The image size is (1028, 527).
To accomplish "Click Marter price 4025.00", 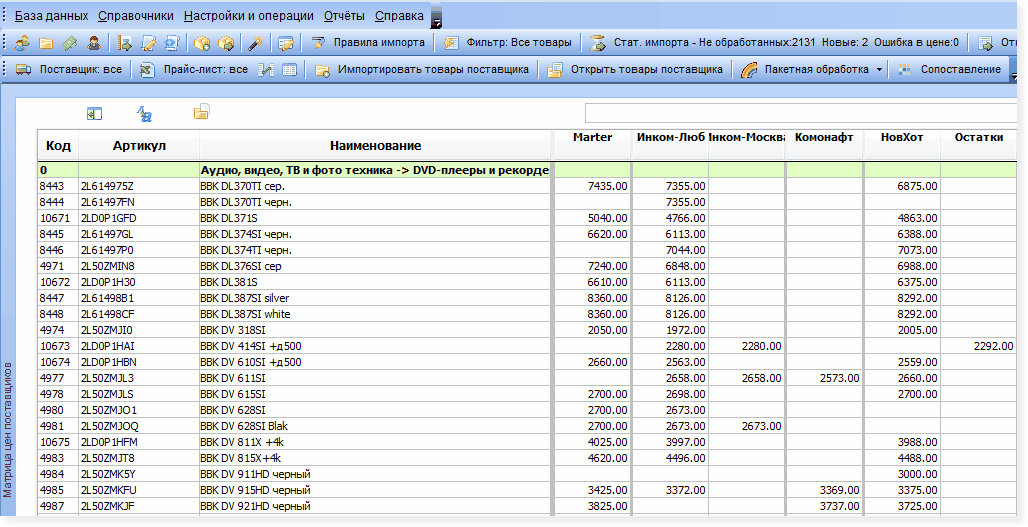I will pyautogui.click(x=592, y=442).
